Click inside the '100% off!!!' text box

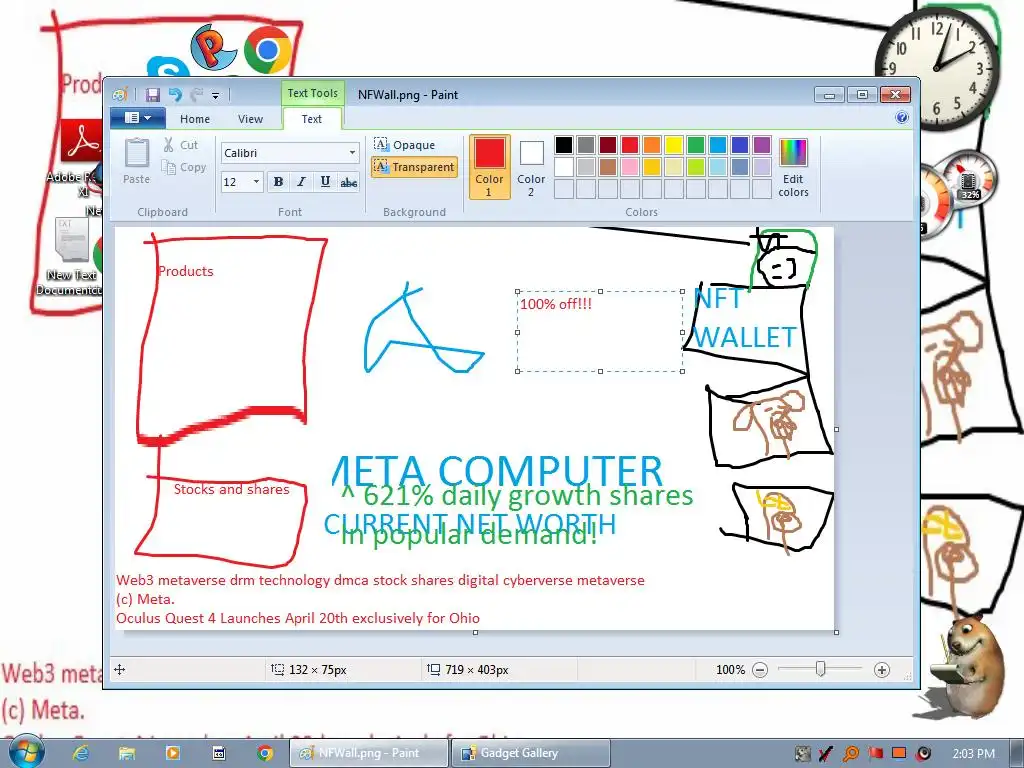600,331
